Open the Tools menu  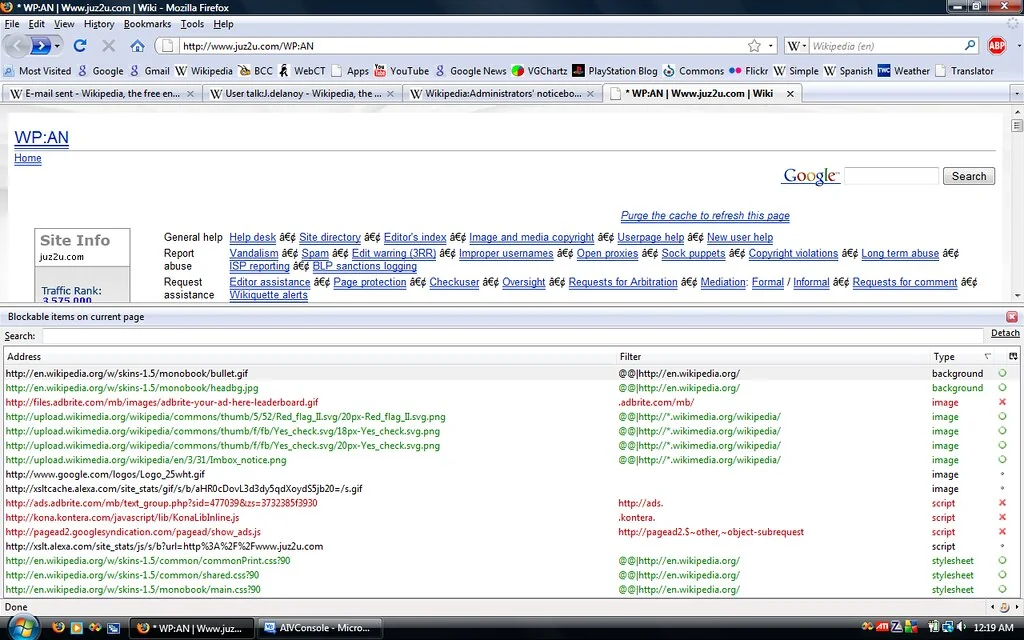point(192,24)
